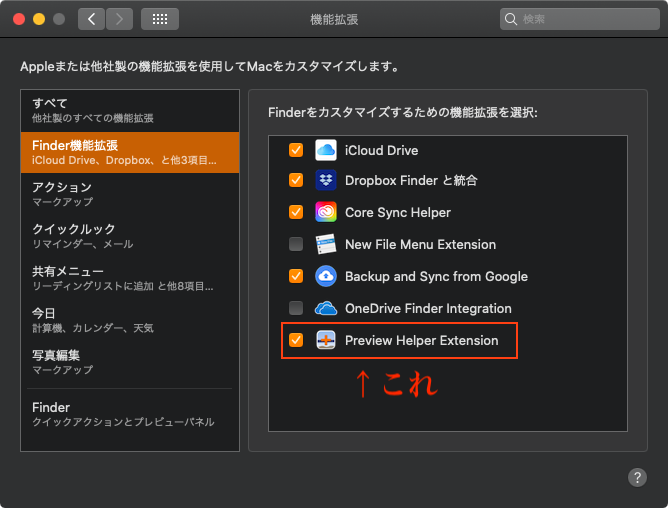
Task: Select 今日 in the sidebar
Action: click(130, 320)
